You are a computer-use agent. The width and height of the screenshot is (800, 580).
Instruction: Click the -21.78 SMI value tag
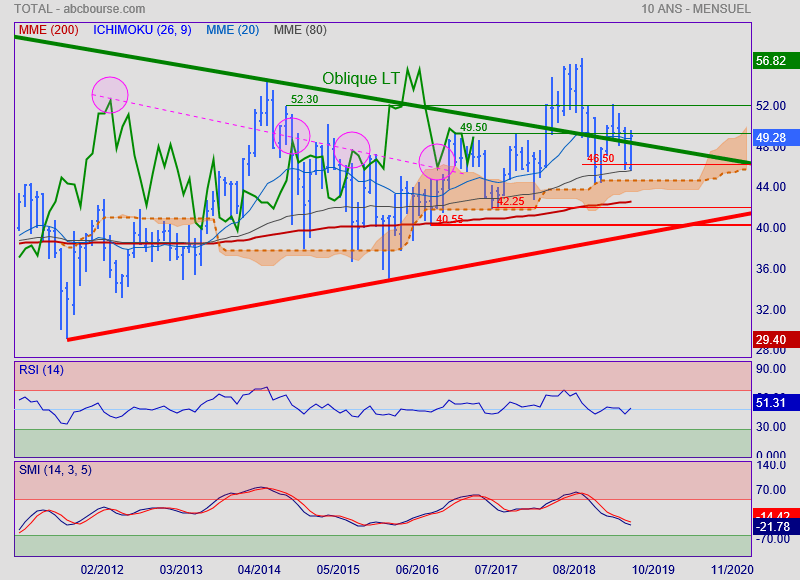click(776, 527)
